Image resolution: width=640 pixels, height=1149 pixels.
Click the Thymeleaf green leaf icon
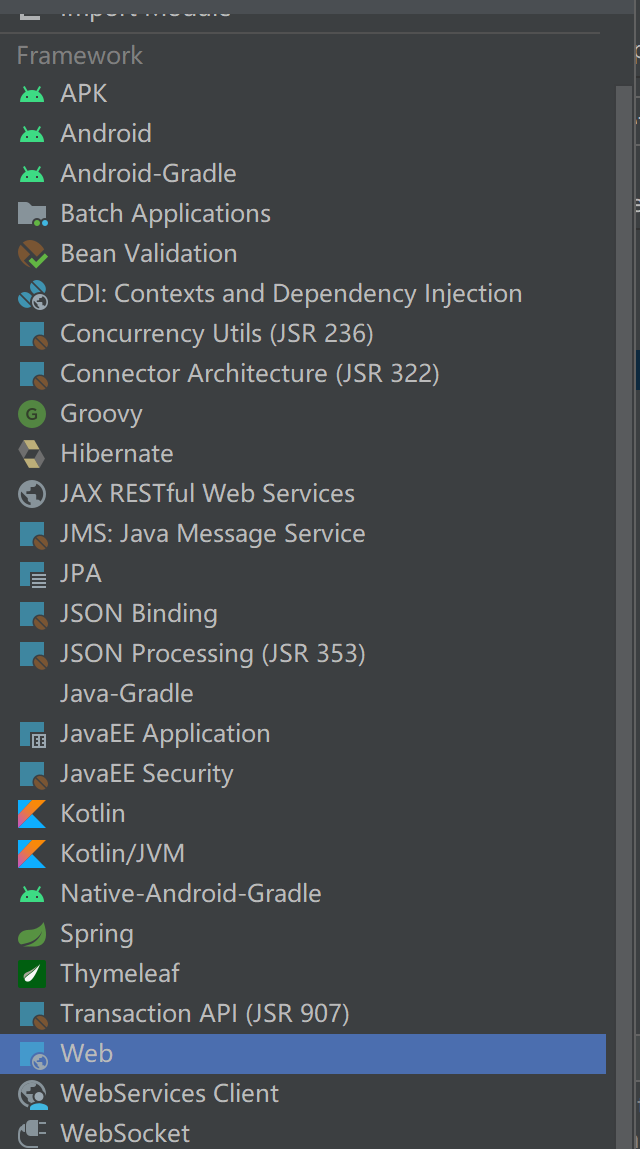point(32,974)
